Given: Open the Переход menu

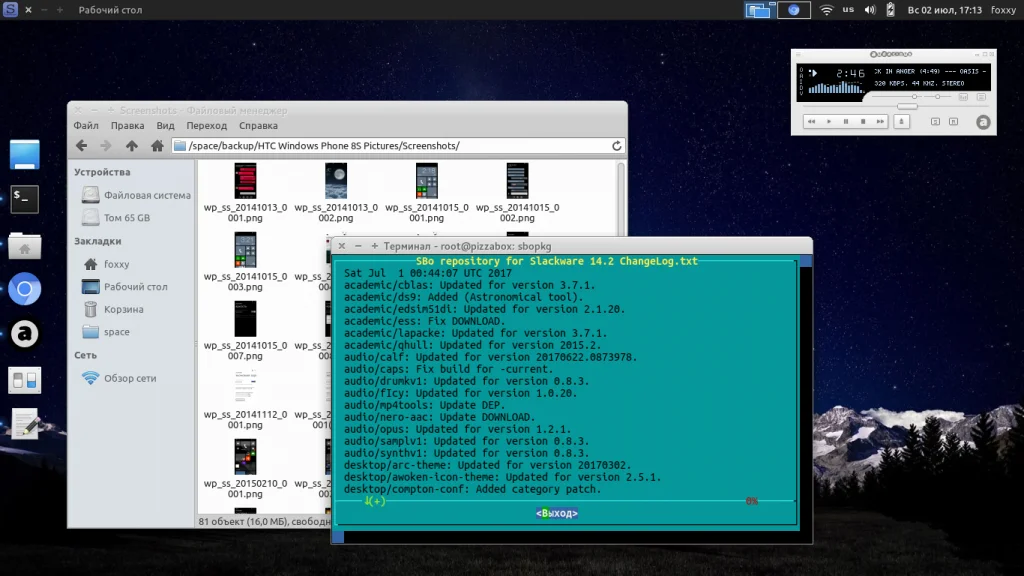Looking at the screenshot, I should point(206,126).
